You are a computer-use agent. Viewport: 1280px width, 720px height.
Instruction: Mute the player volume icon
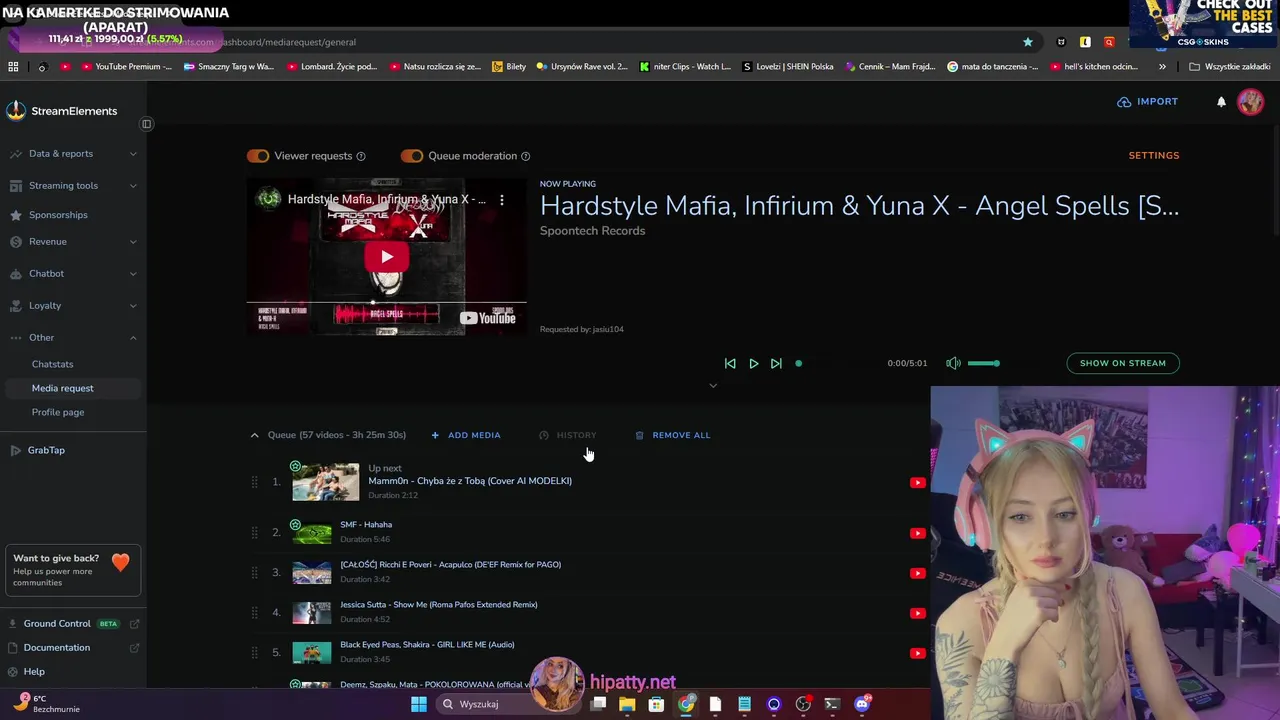click(x=953, y=363)
